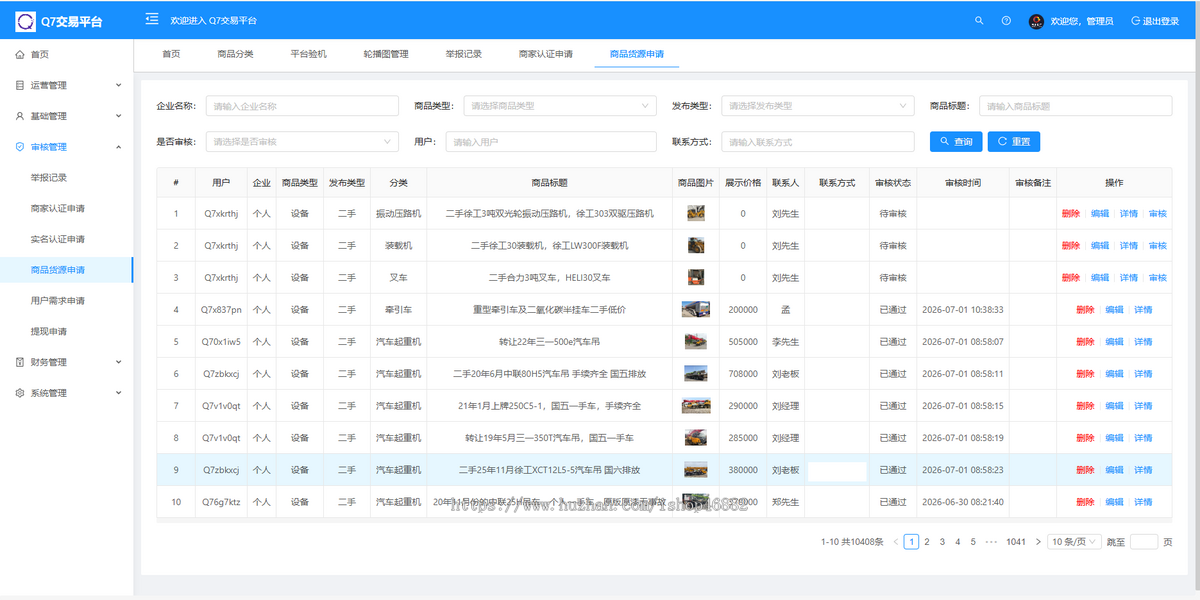This screenshot has width=1200, height=600.
Task: Open the 是否审核 dropdown
Action: pos(302,142)
